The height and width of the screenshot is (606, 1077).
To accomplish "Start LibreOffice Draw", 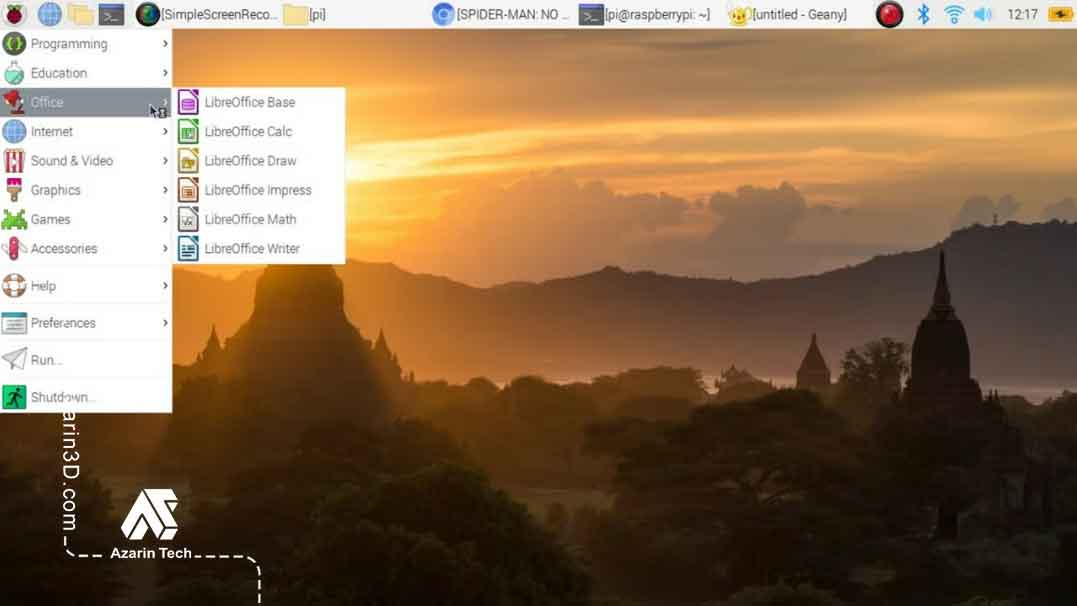I will point(250,160).
